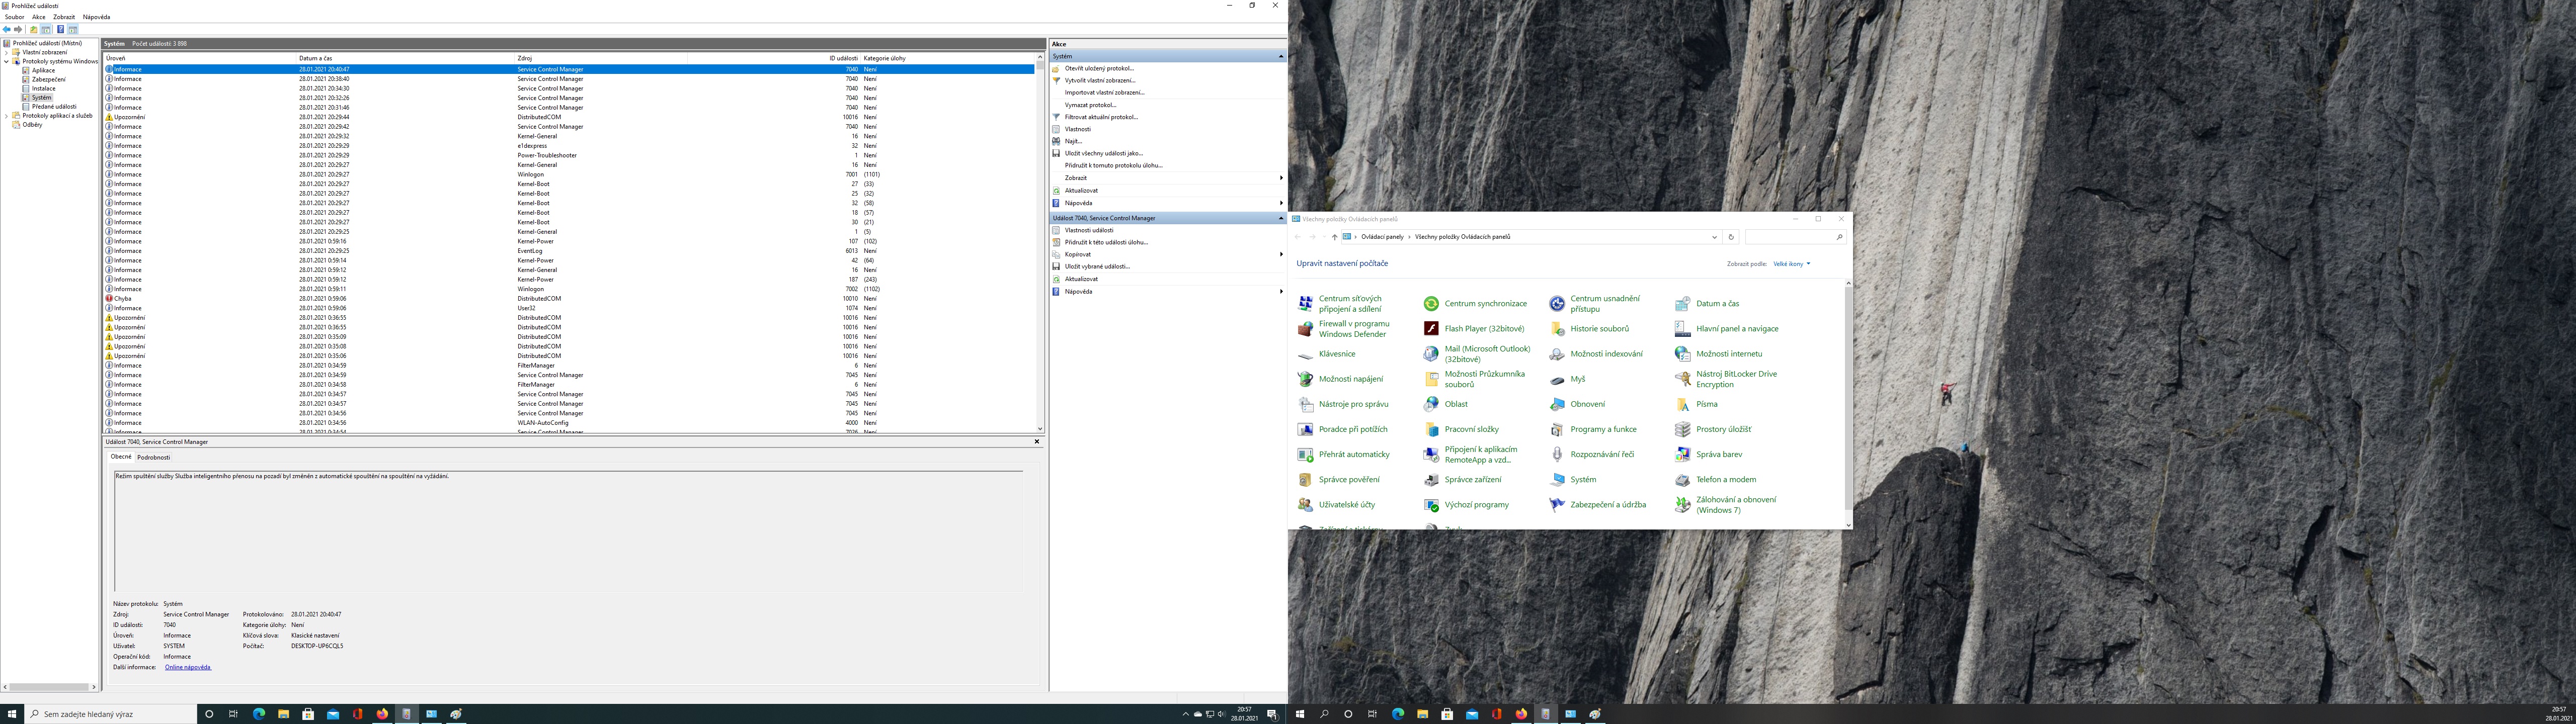
Task: Open Programy a funkce item
Action: (1603, 430)
